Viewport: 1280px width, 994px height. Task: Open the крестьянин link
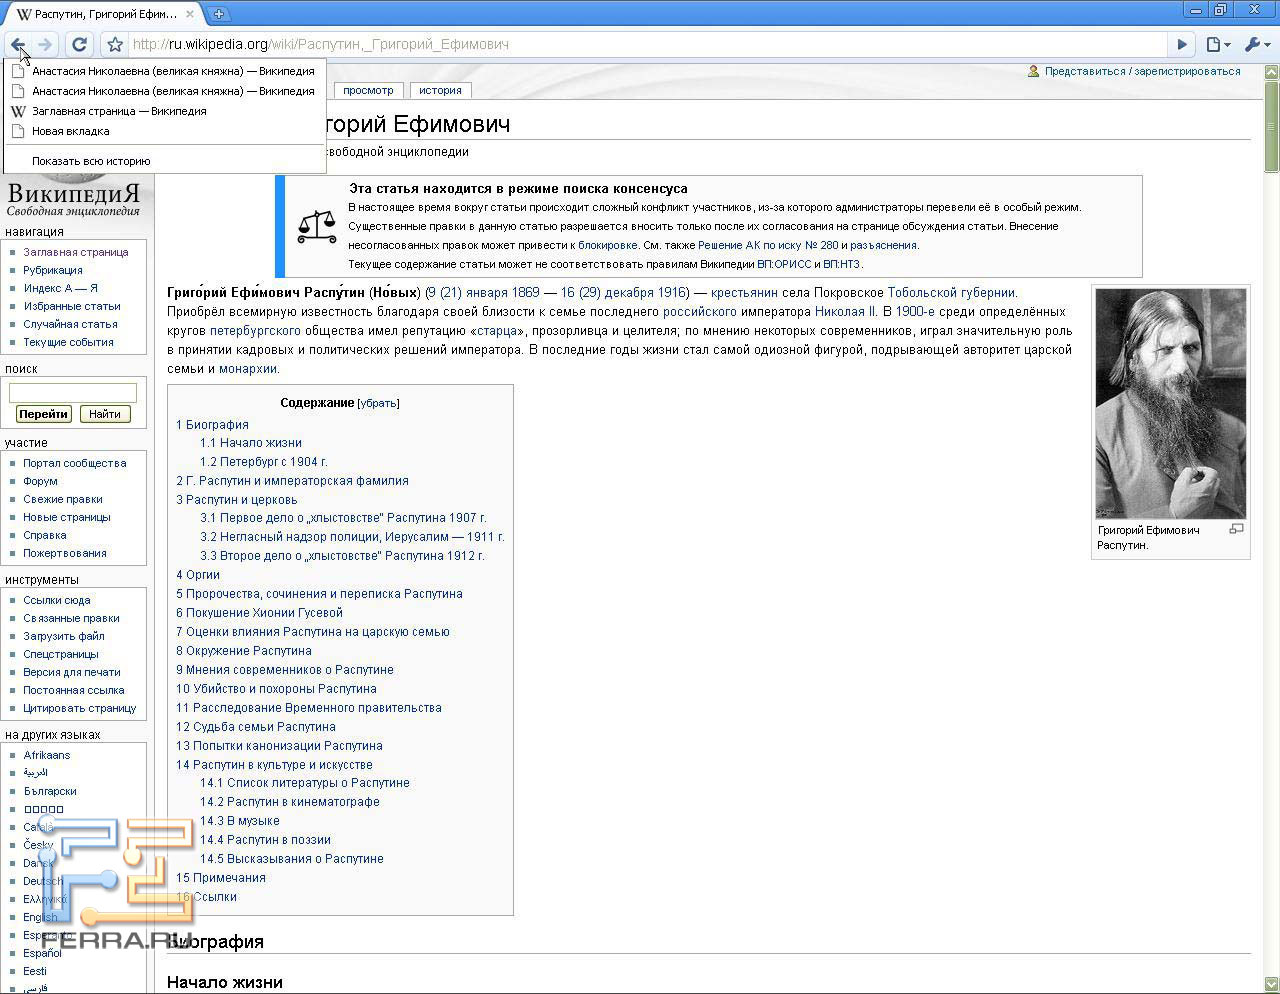point(744,293)
